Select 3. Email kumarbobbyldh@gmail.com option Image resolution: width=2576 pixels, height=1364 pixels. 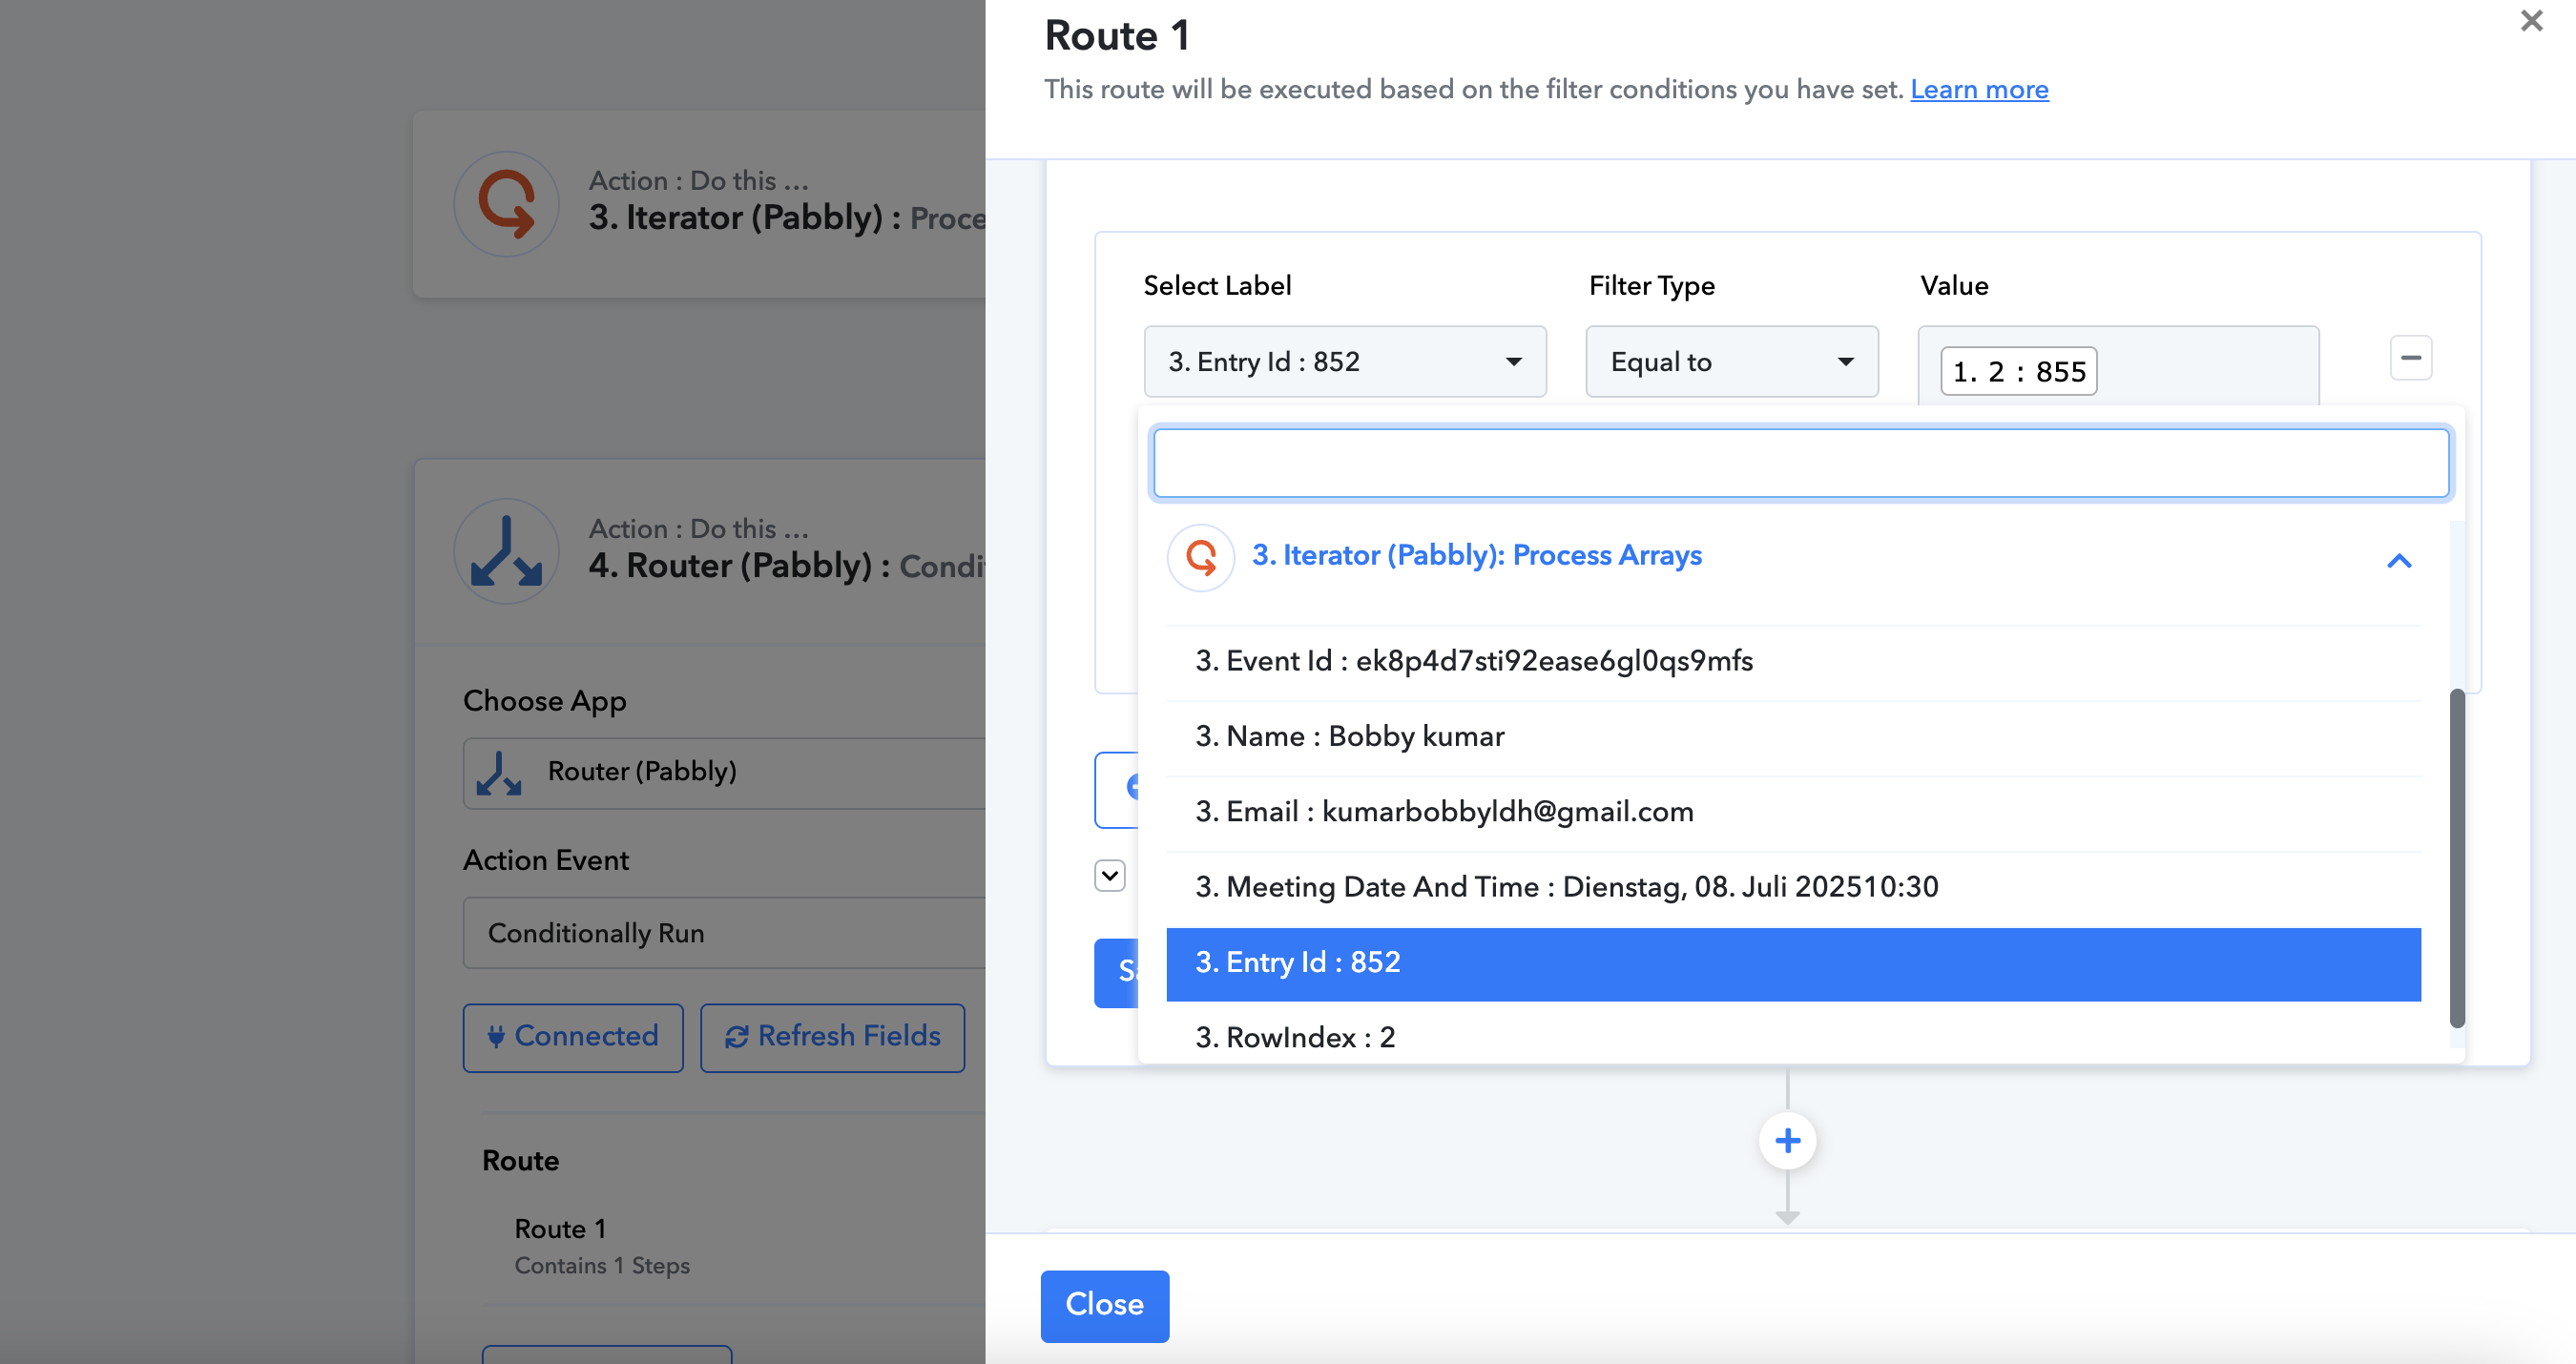(x=1793, y=812)
